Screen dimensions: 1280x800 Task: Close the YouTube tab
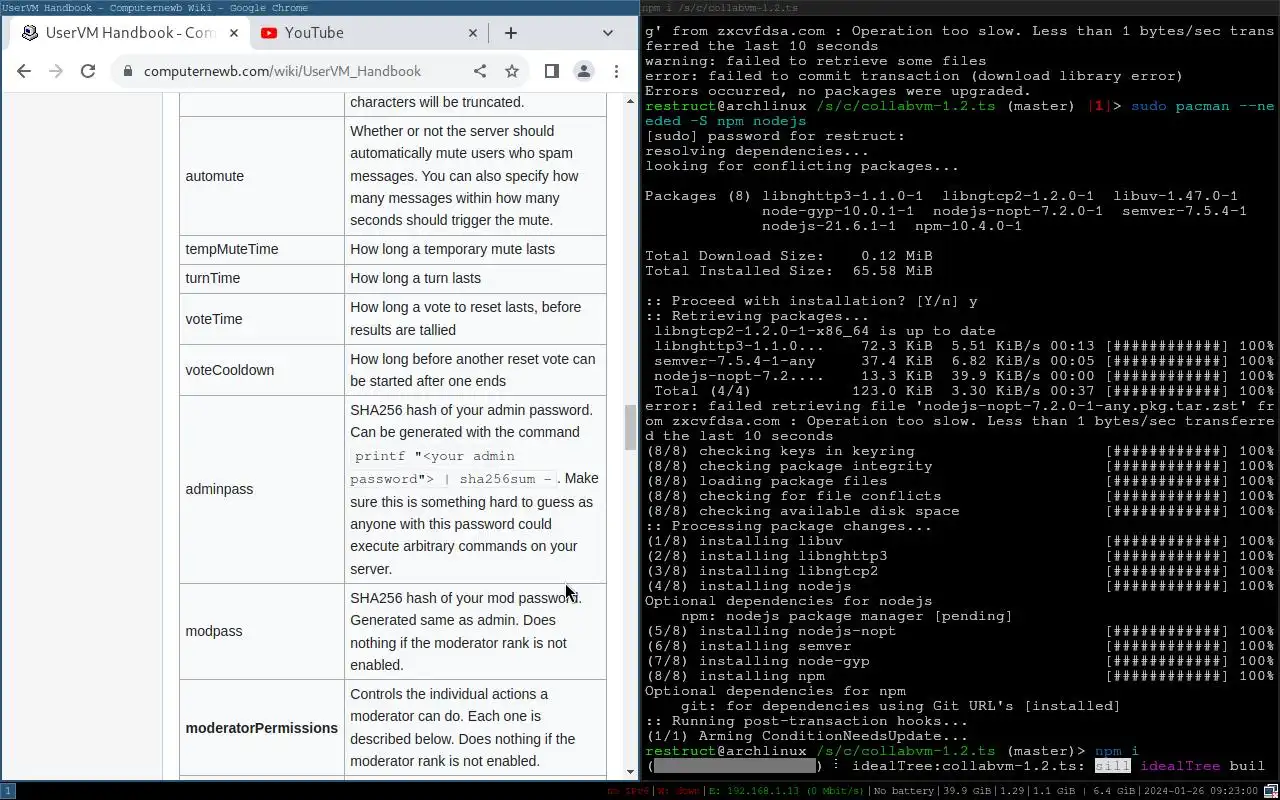pyautogui.click(x=474, y=33)
